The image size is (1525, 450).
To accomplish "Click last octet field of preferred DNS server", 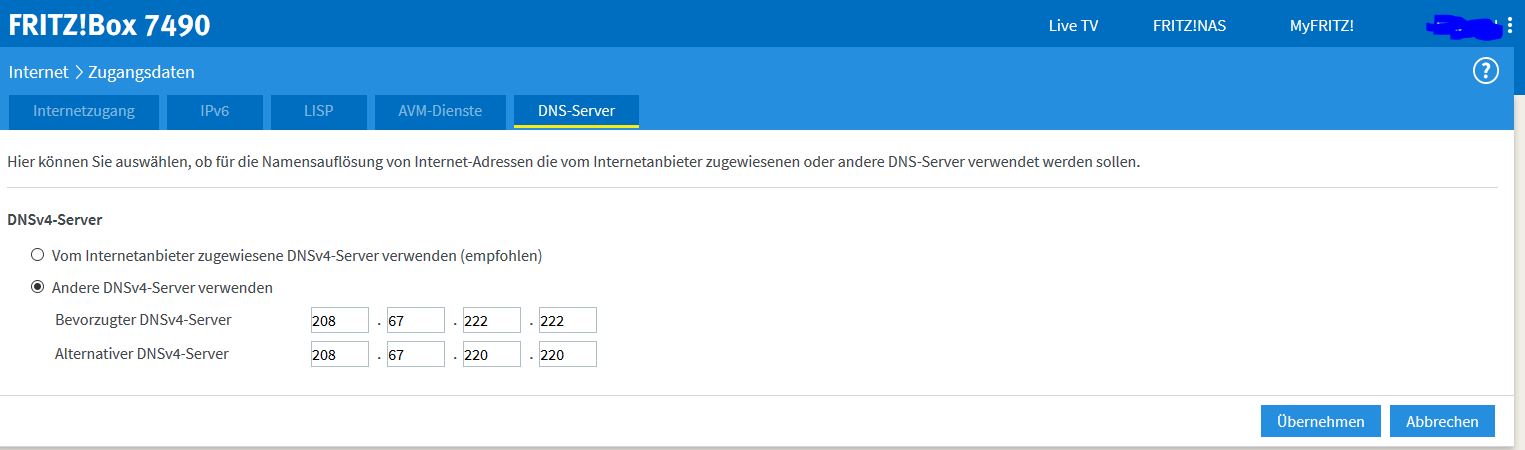I will (567, 320).
